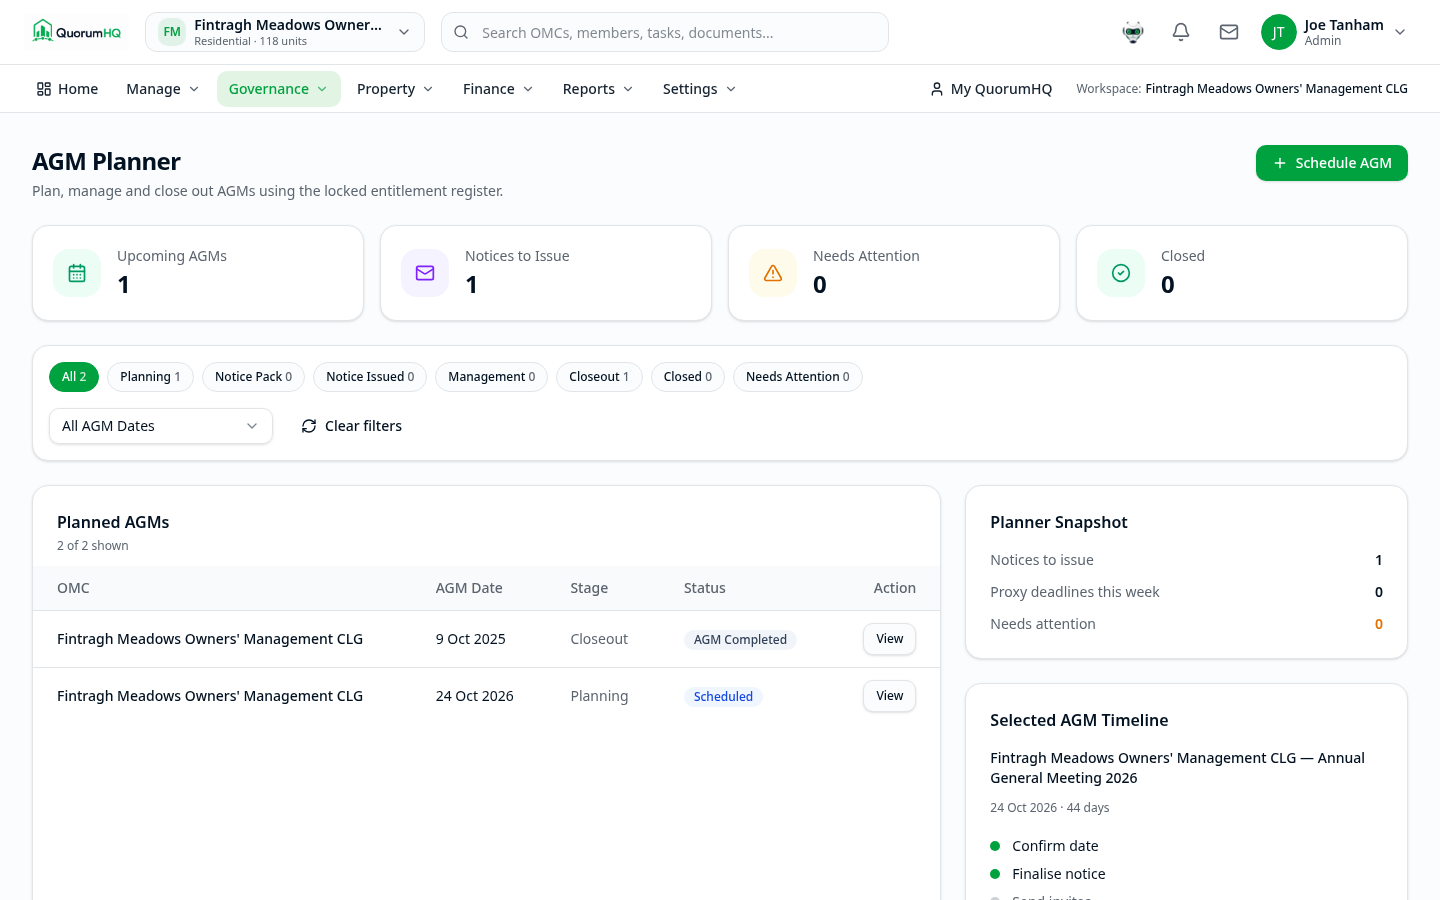Filter by Closeout 1 stage
Screen dimensions: 1440x900
tap(599, 377)
